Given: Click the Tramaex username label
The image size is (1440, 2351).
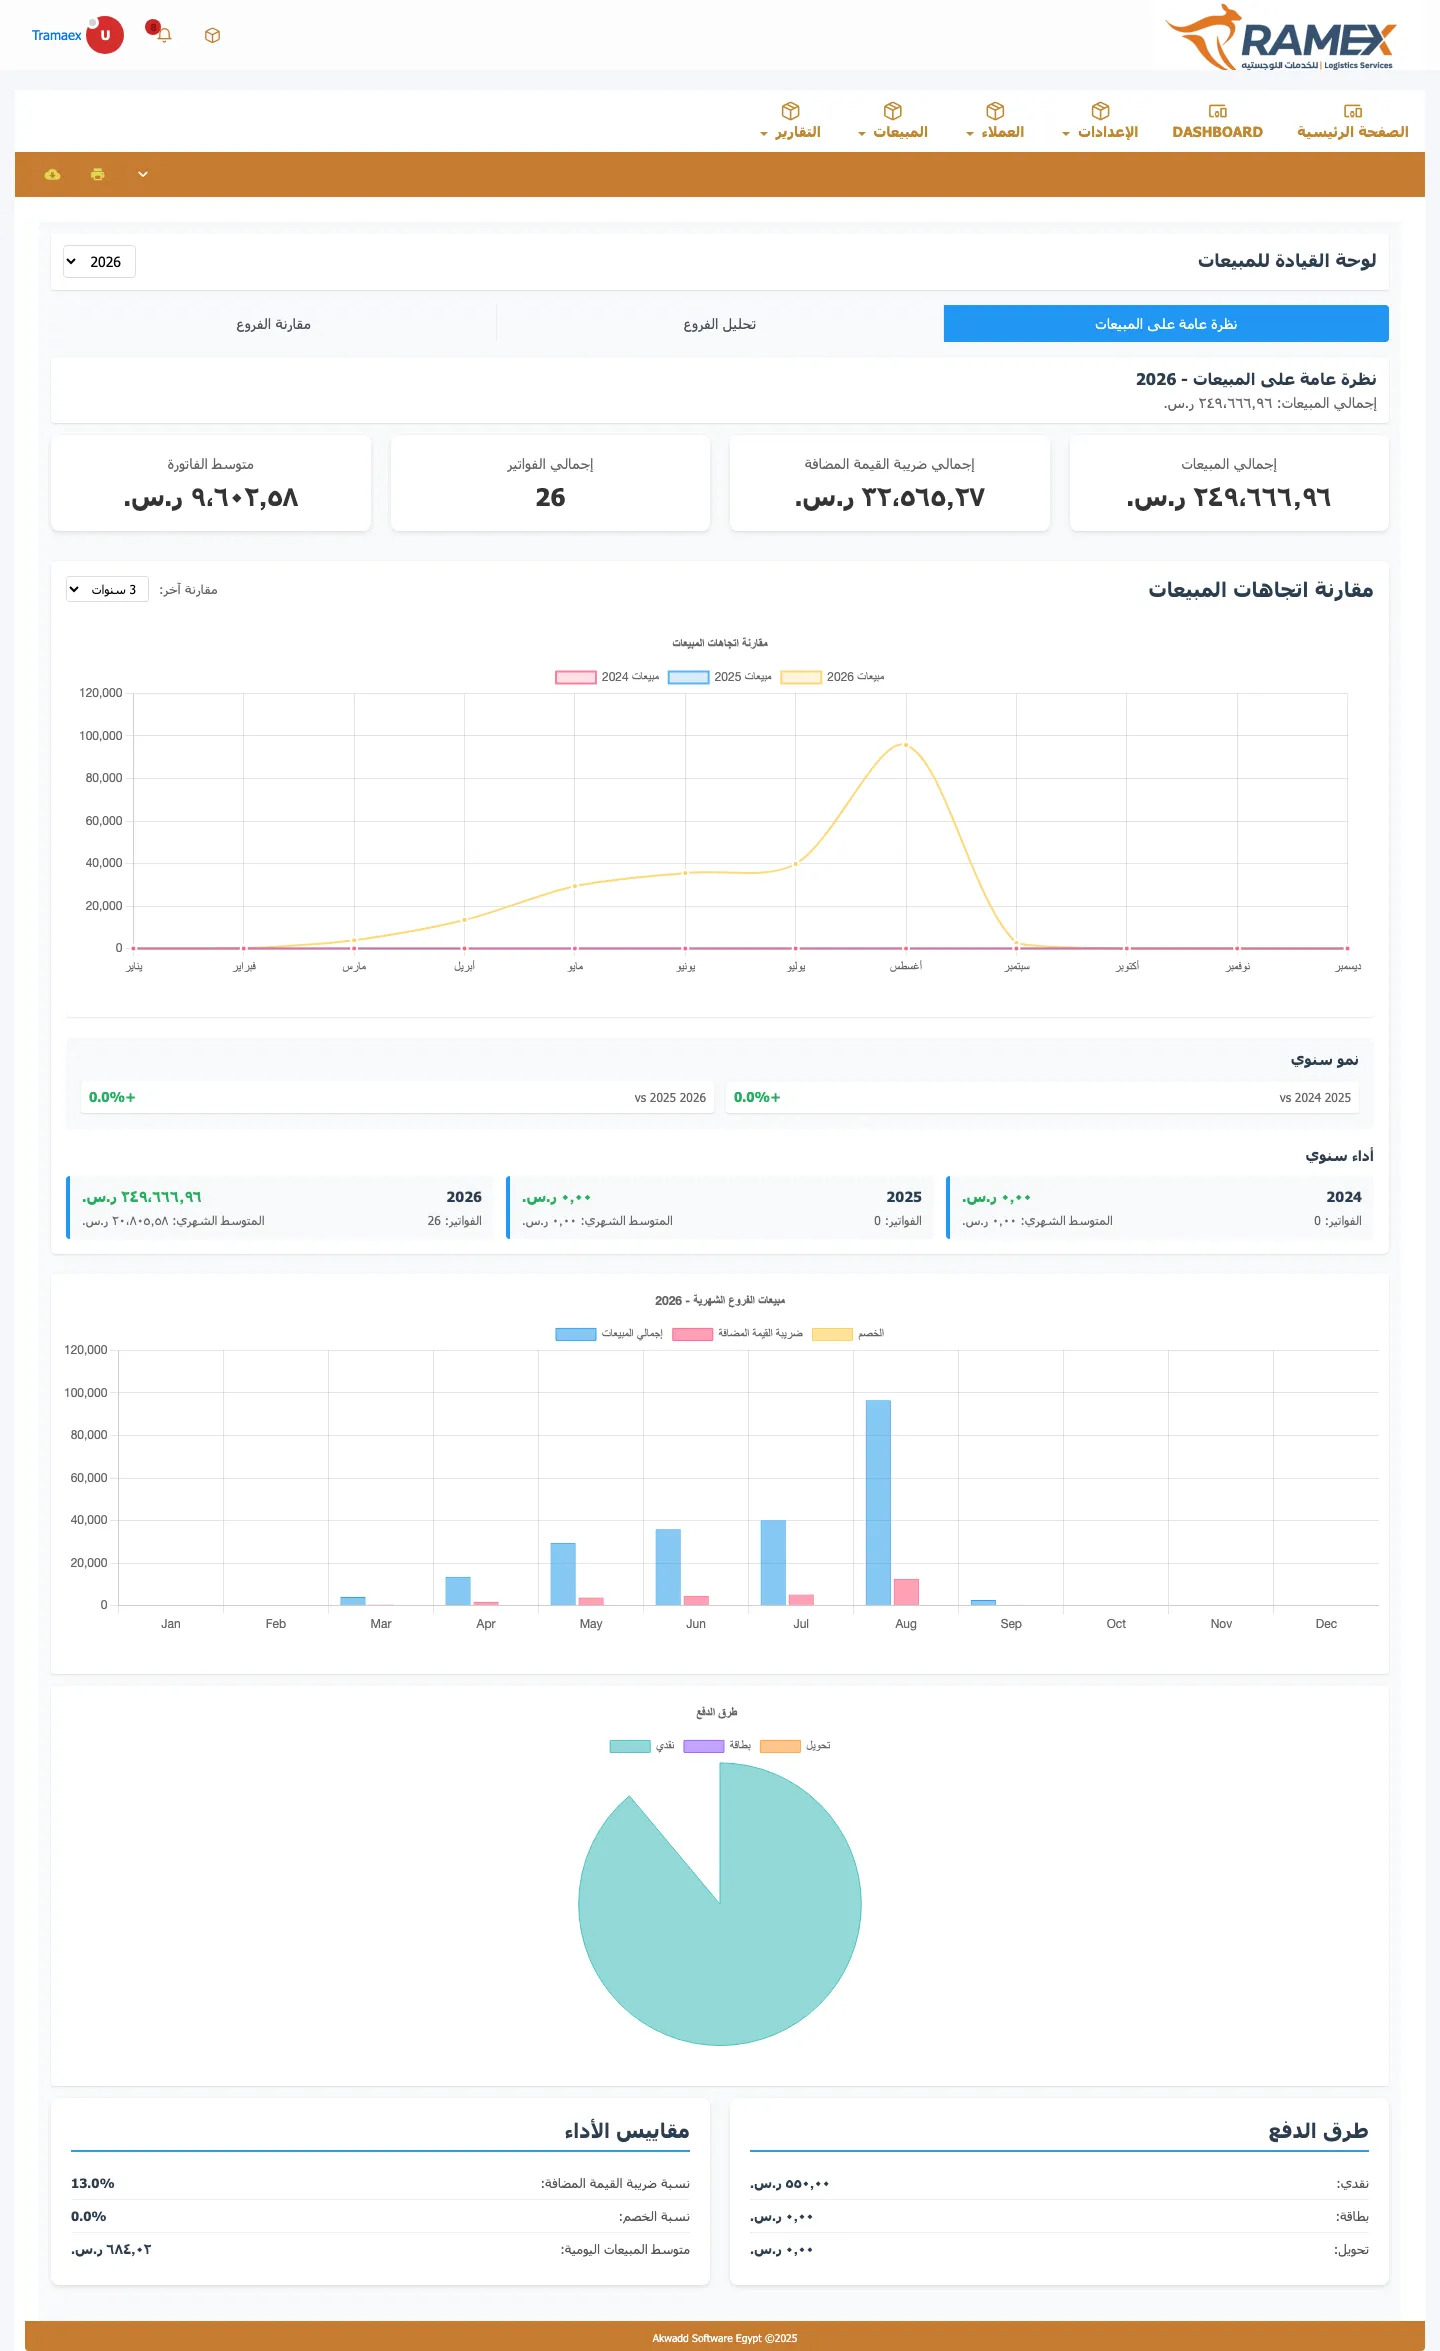Looking at the screenshot, I should (x=56, y=36).
